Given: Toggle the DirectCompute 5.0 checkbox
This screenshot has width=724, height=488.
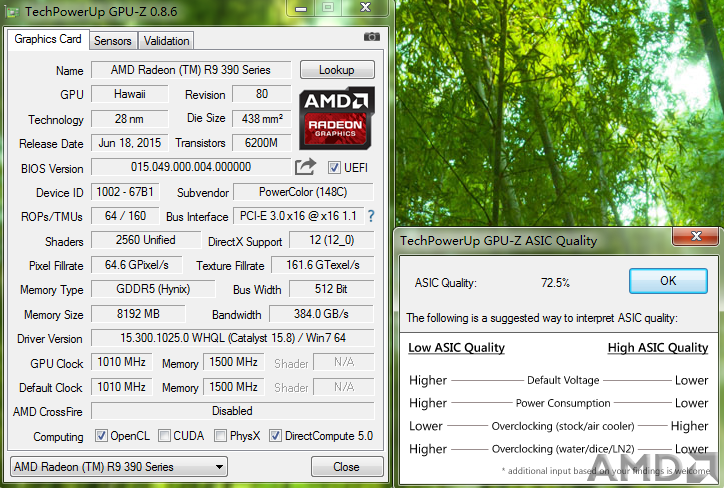Looking at the screenshot, I should 275,435.
